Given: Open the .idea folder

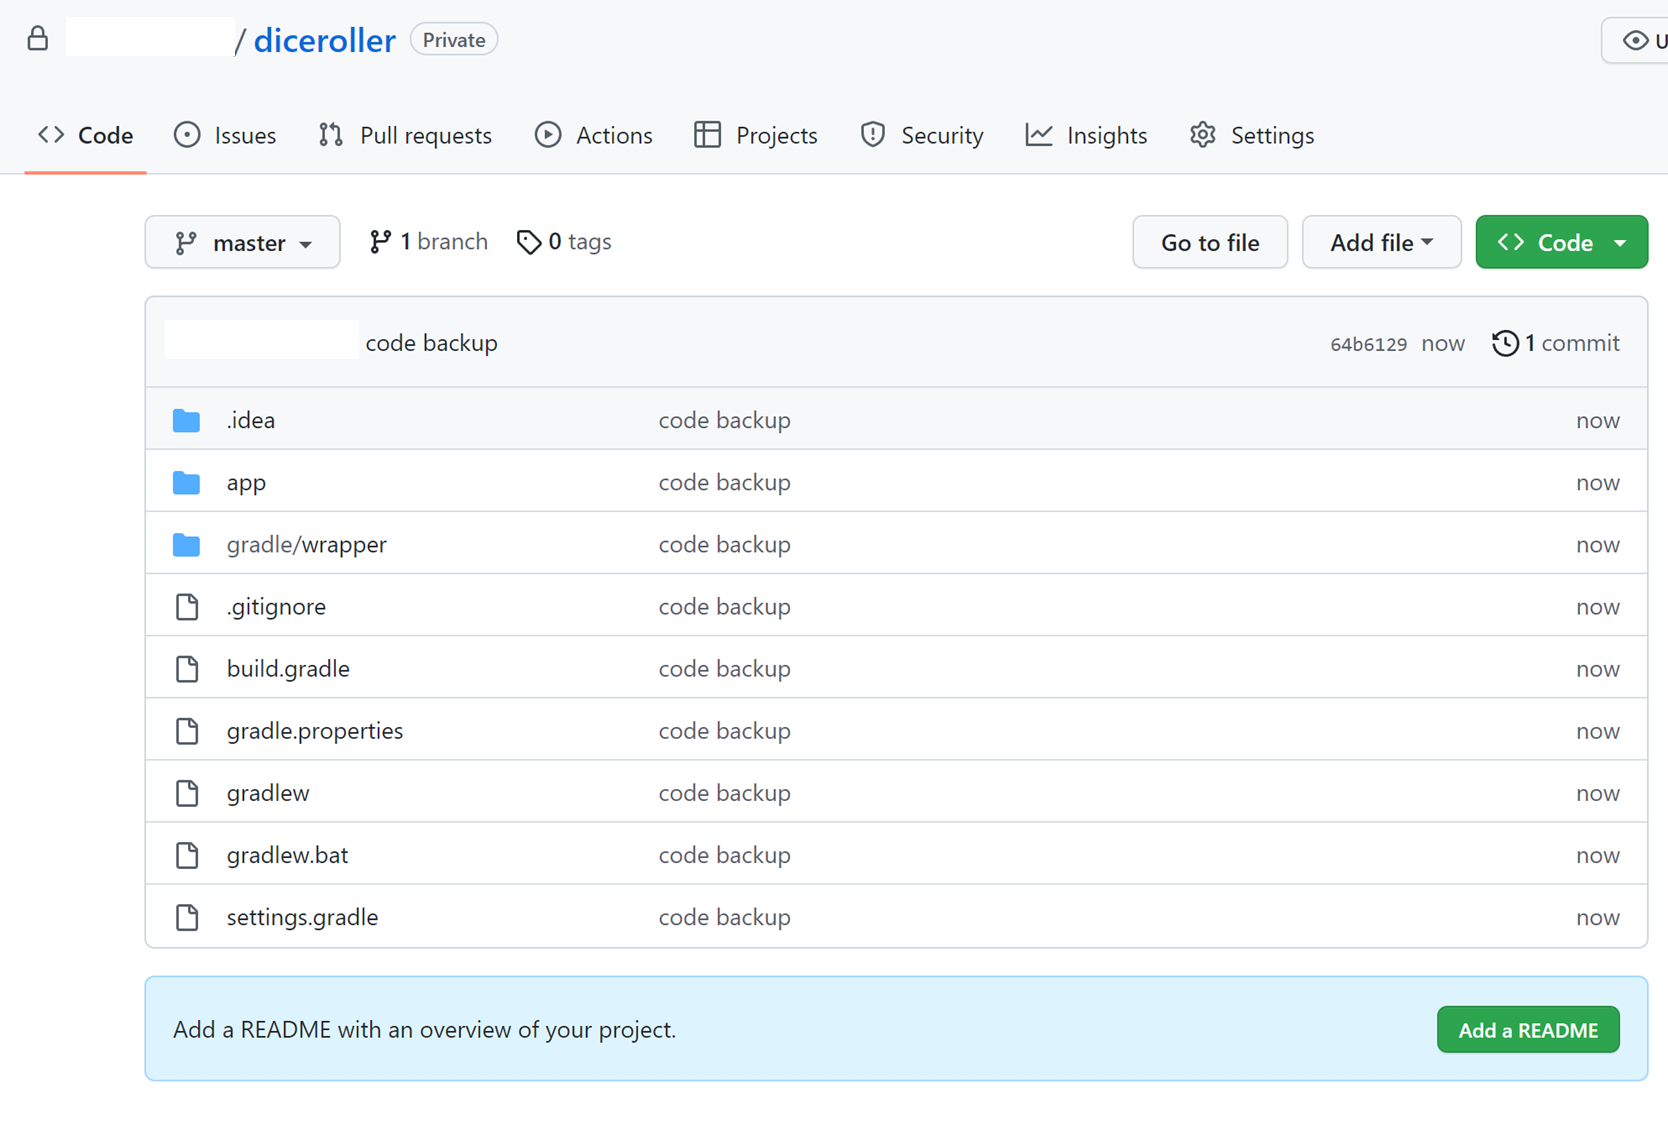Looking at the screenshot, I should [x=251, y=420].
